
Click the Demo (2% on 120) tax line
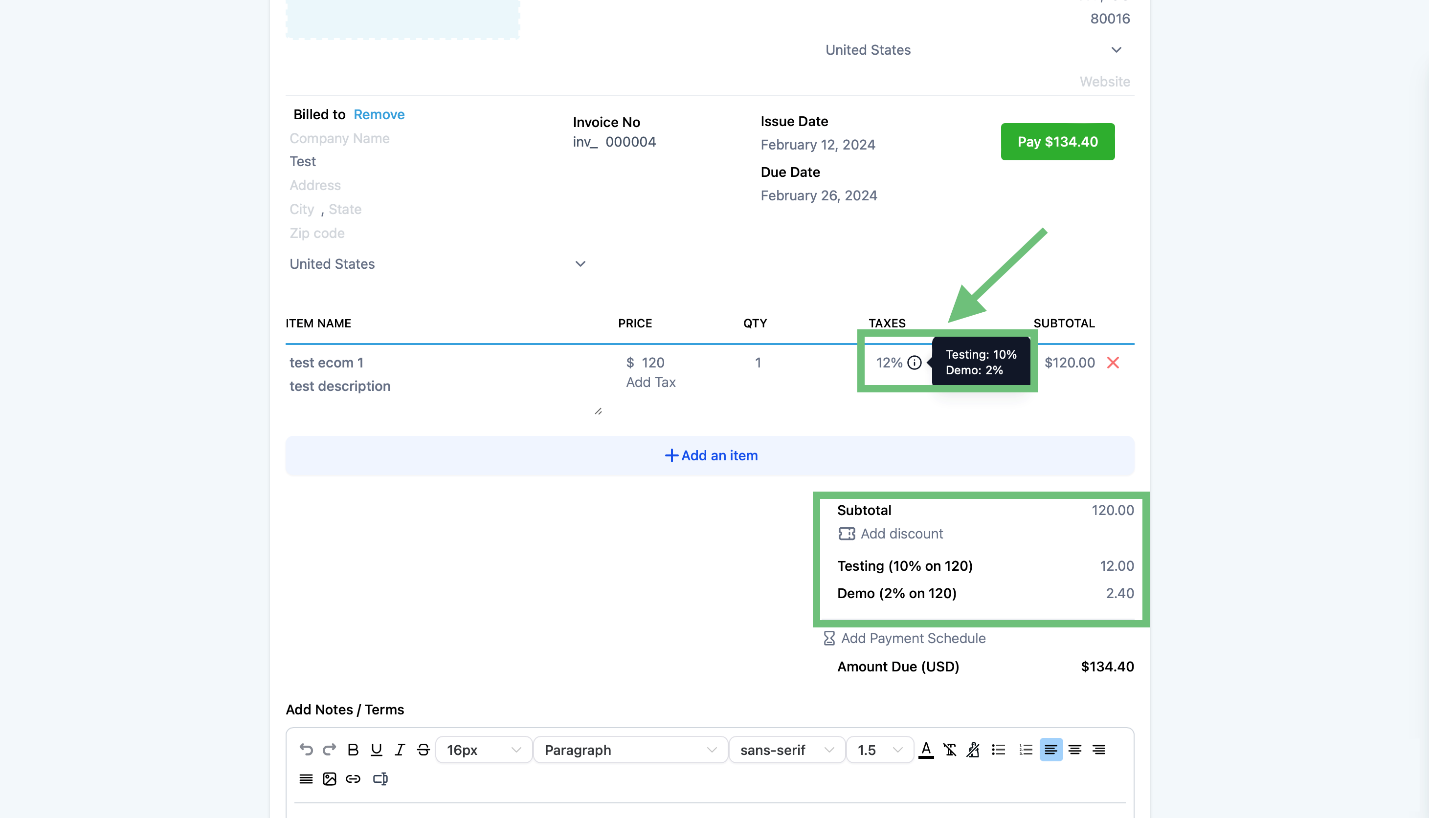[x=897, y=594]
